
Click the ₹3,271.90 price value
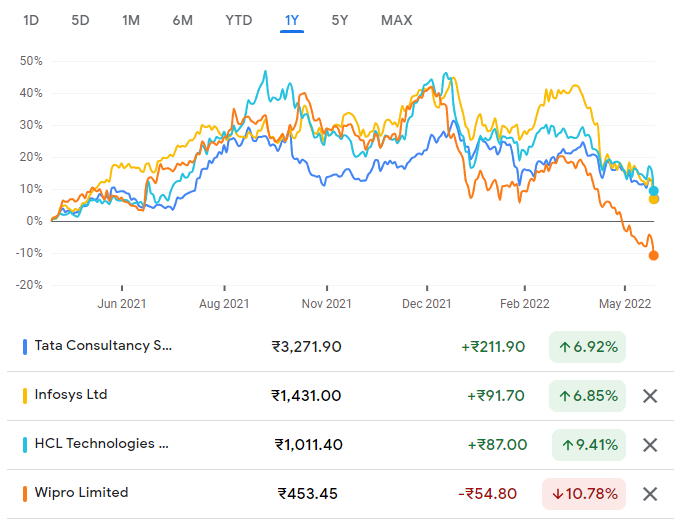coord(307,347)
